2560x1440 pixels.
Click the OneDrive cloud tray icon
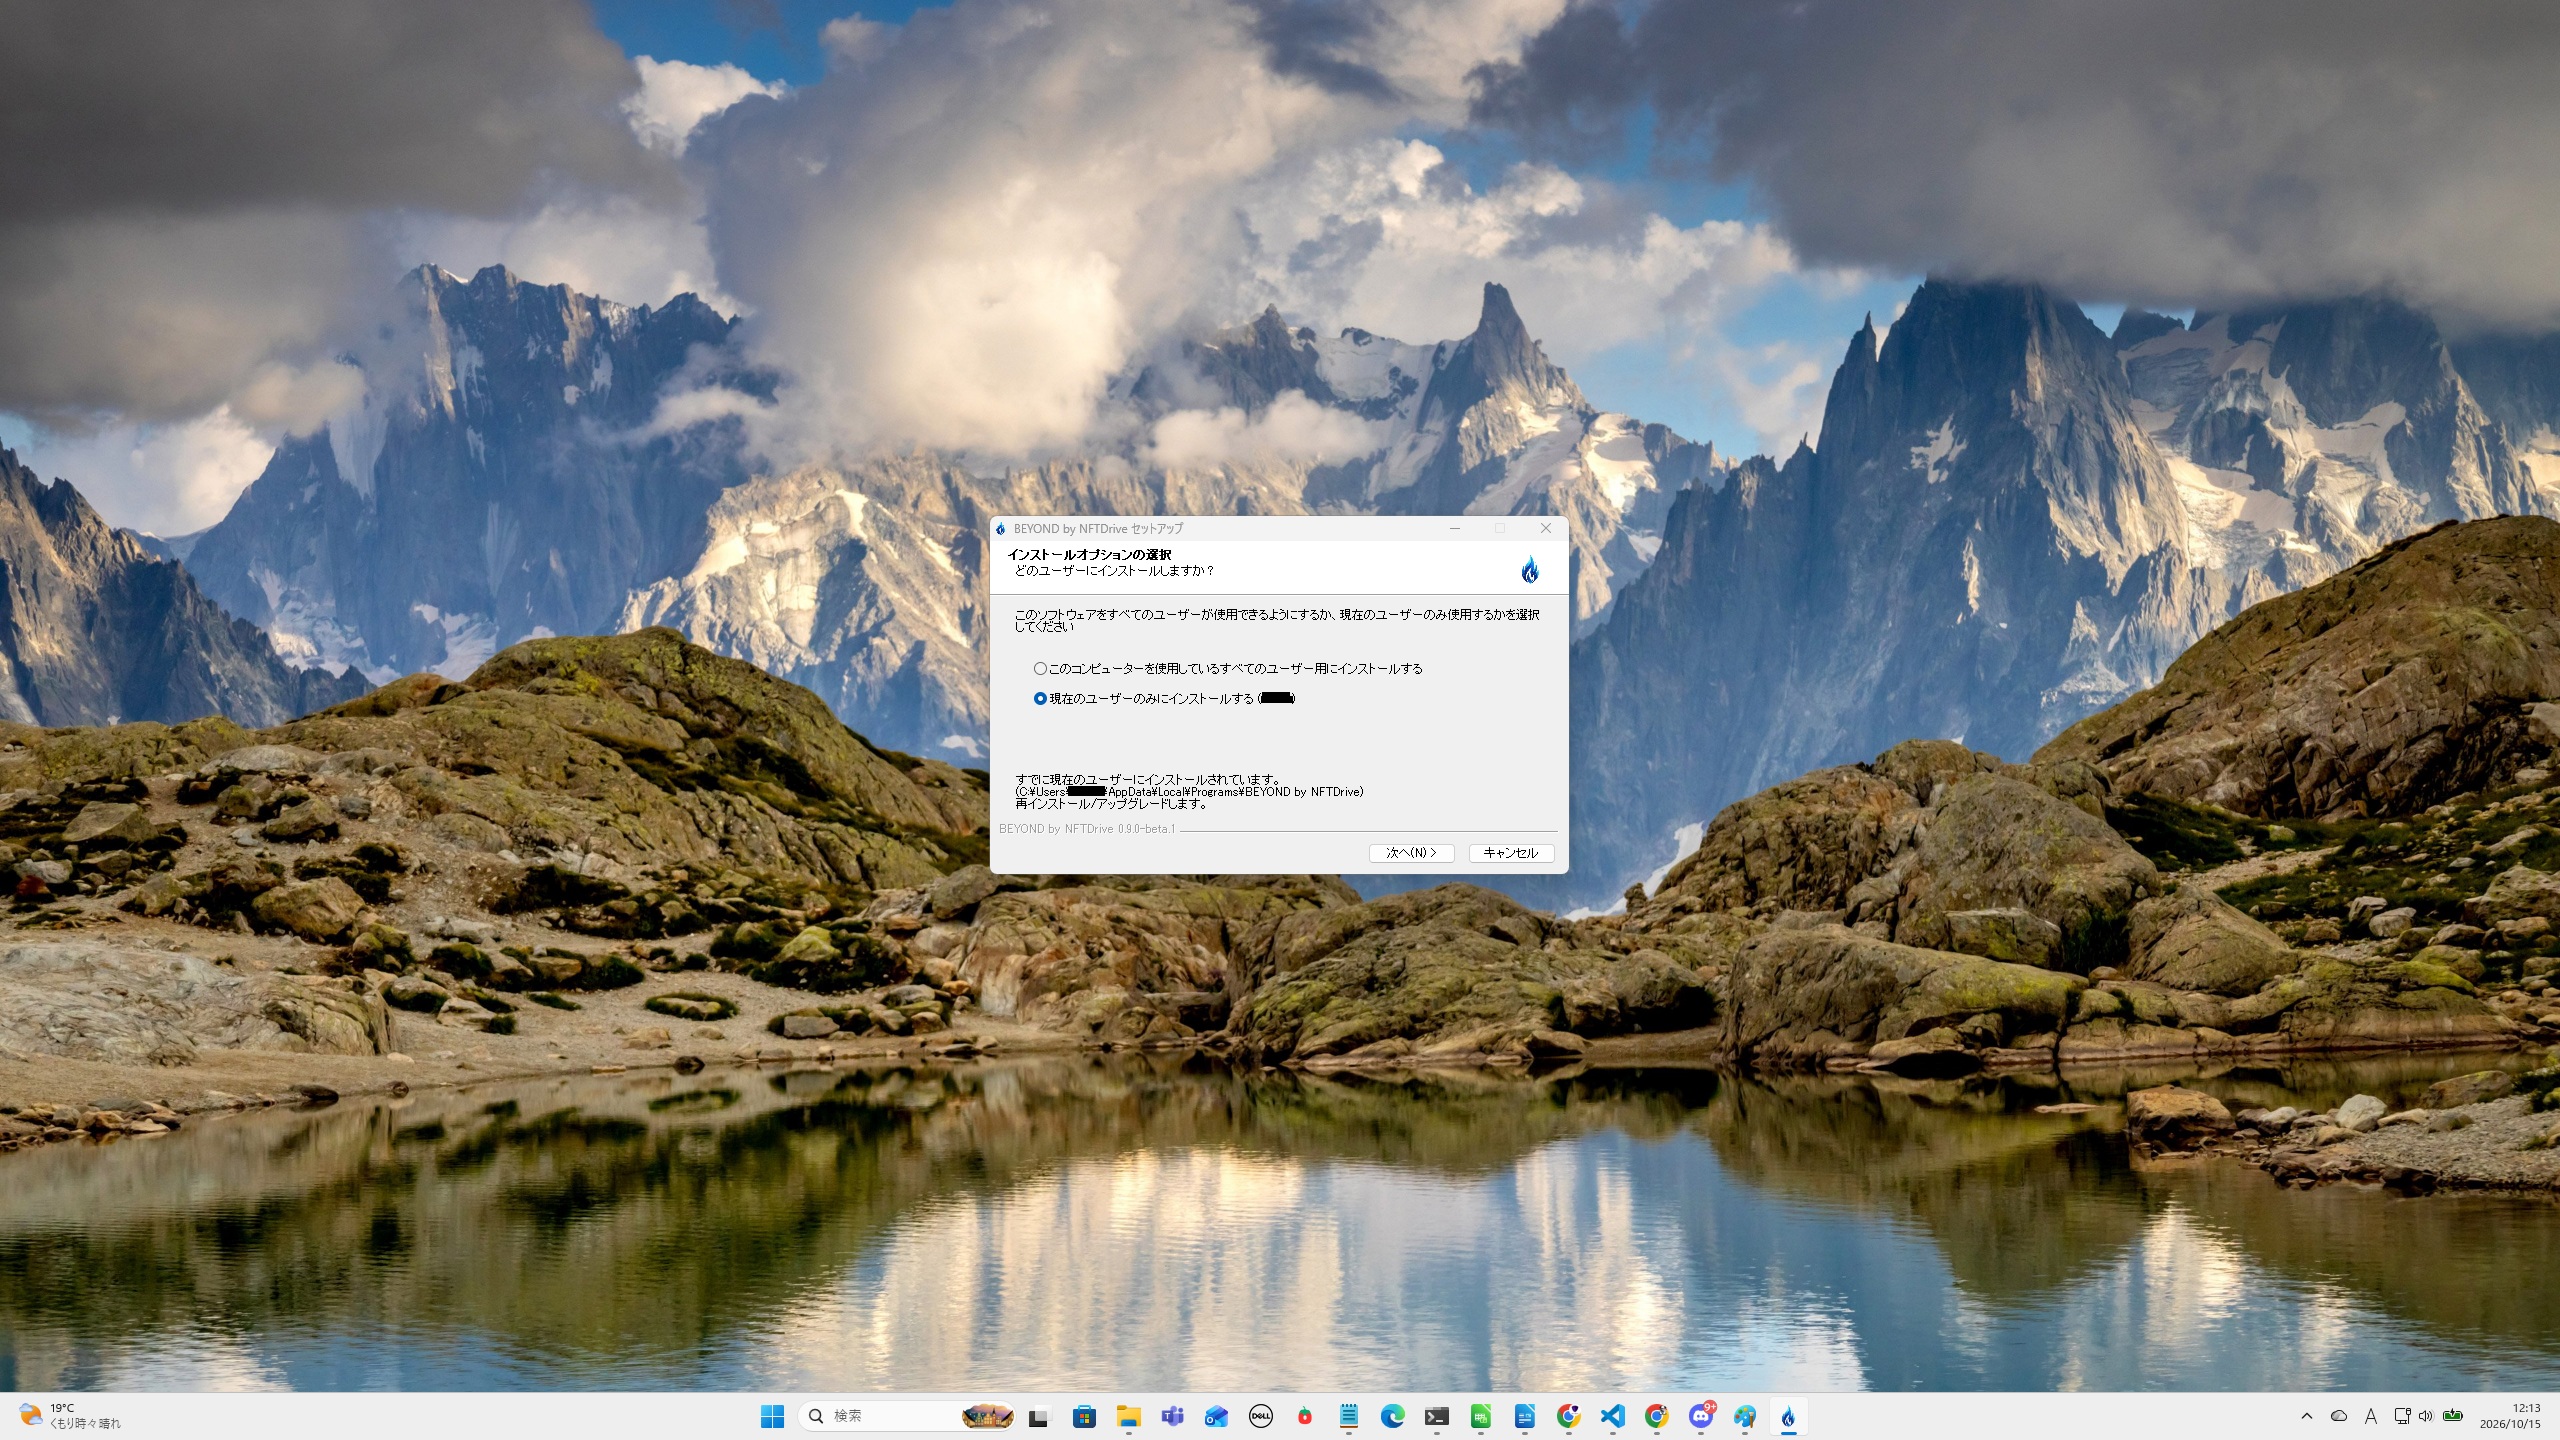click(2339, 1416)
